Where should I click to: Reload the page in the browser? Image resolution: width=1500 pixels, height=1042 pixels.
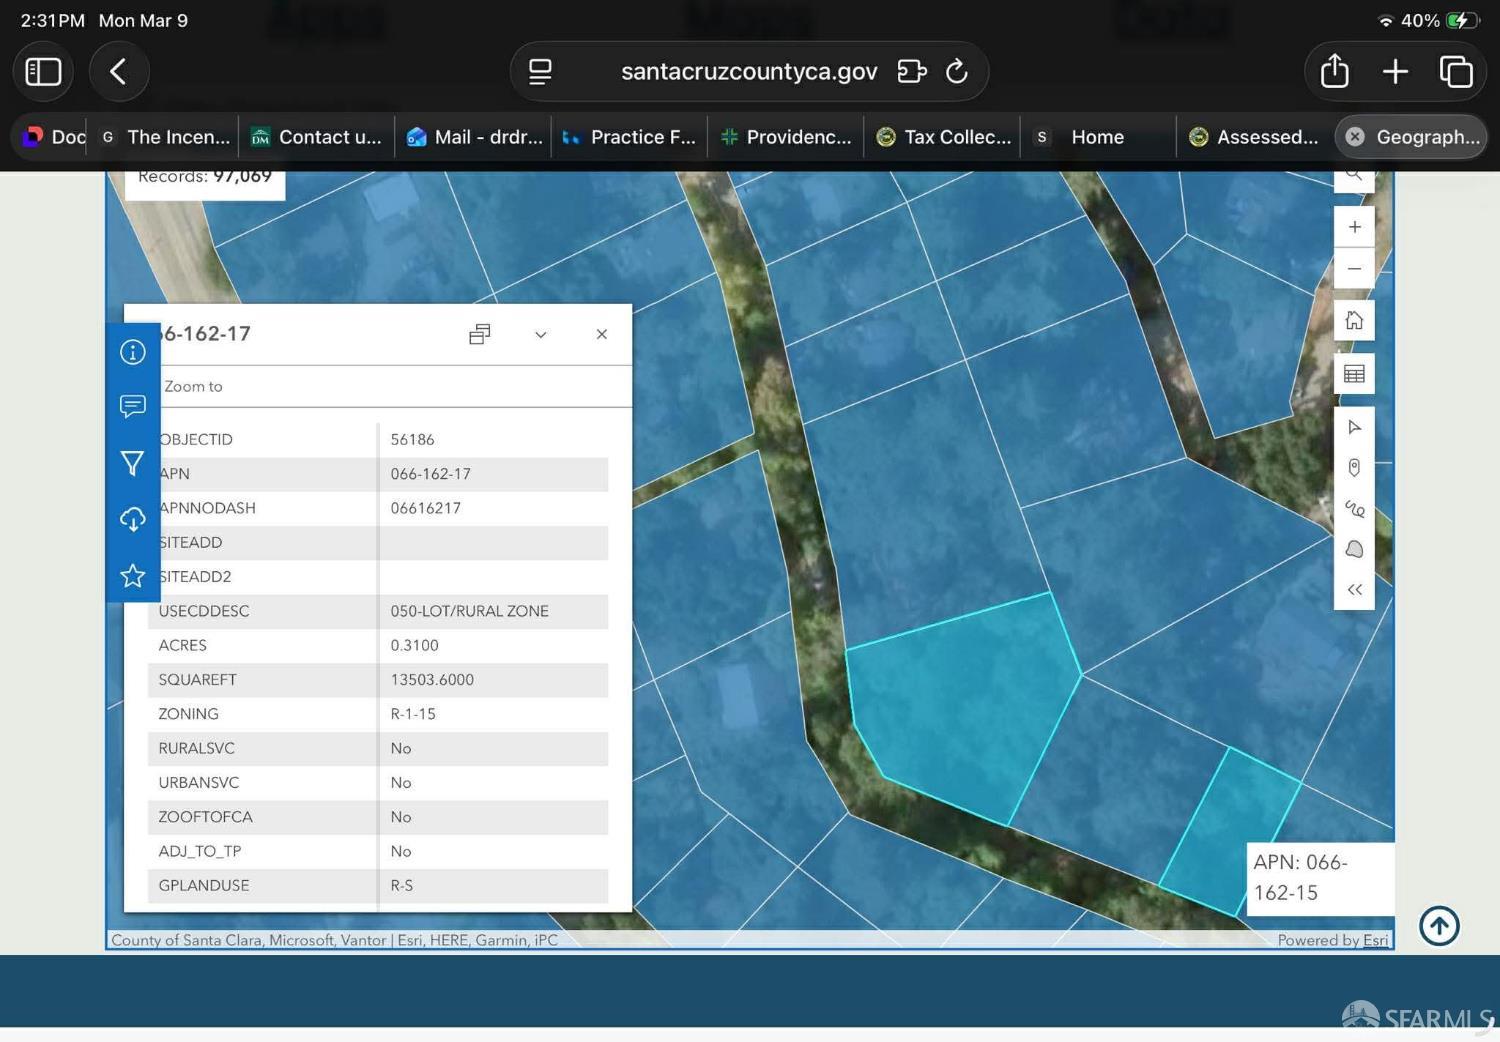point(956,72)
